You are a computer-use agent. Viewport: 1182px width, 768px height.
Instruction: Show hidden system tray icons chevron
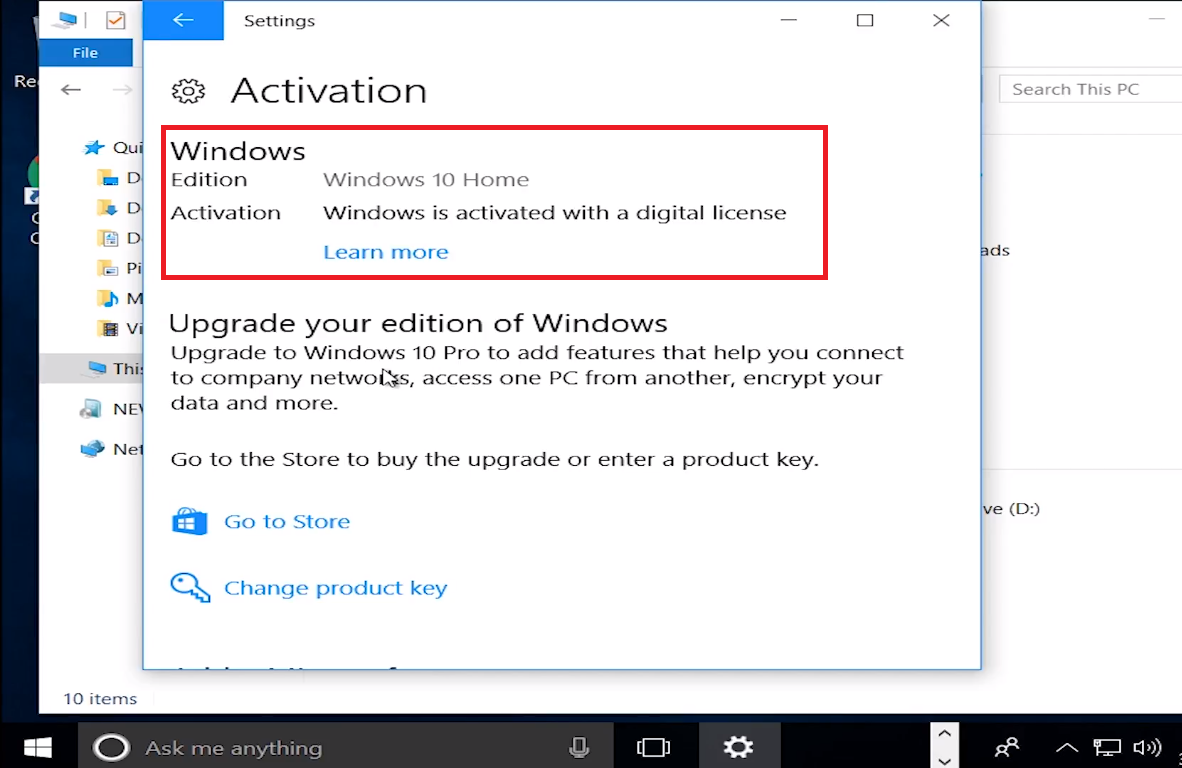click(1066, 747)
